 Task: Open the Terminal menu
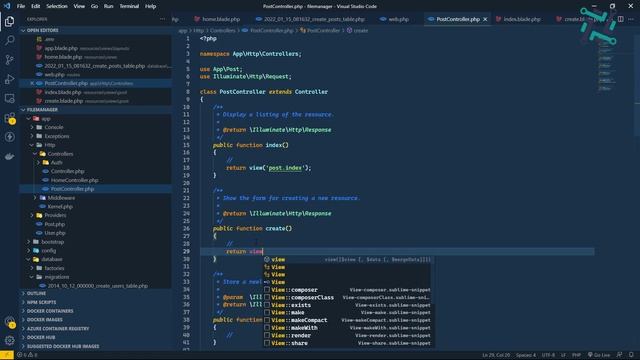129,6
